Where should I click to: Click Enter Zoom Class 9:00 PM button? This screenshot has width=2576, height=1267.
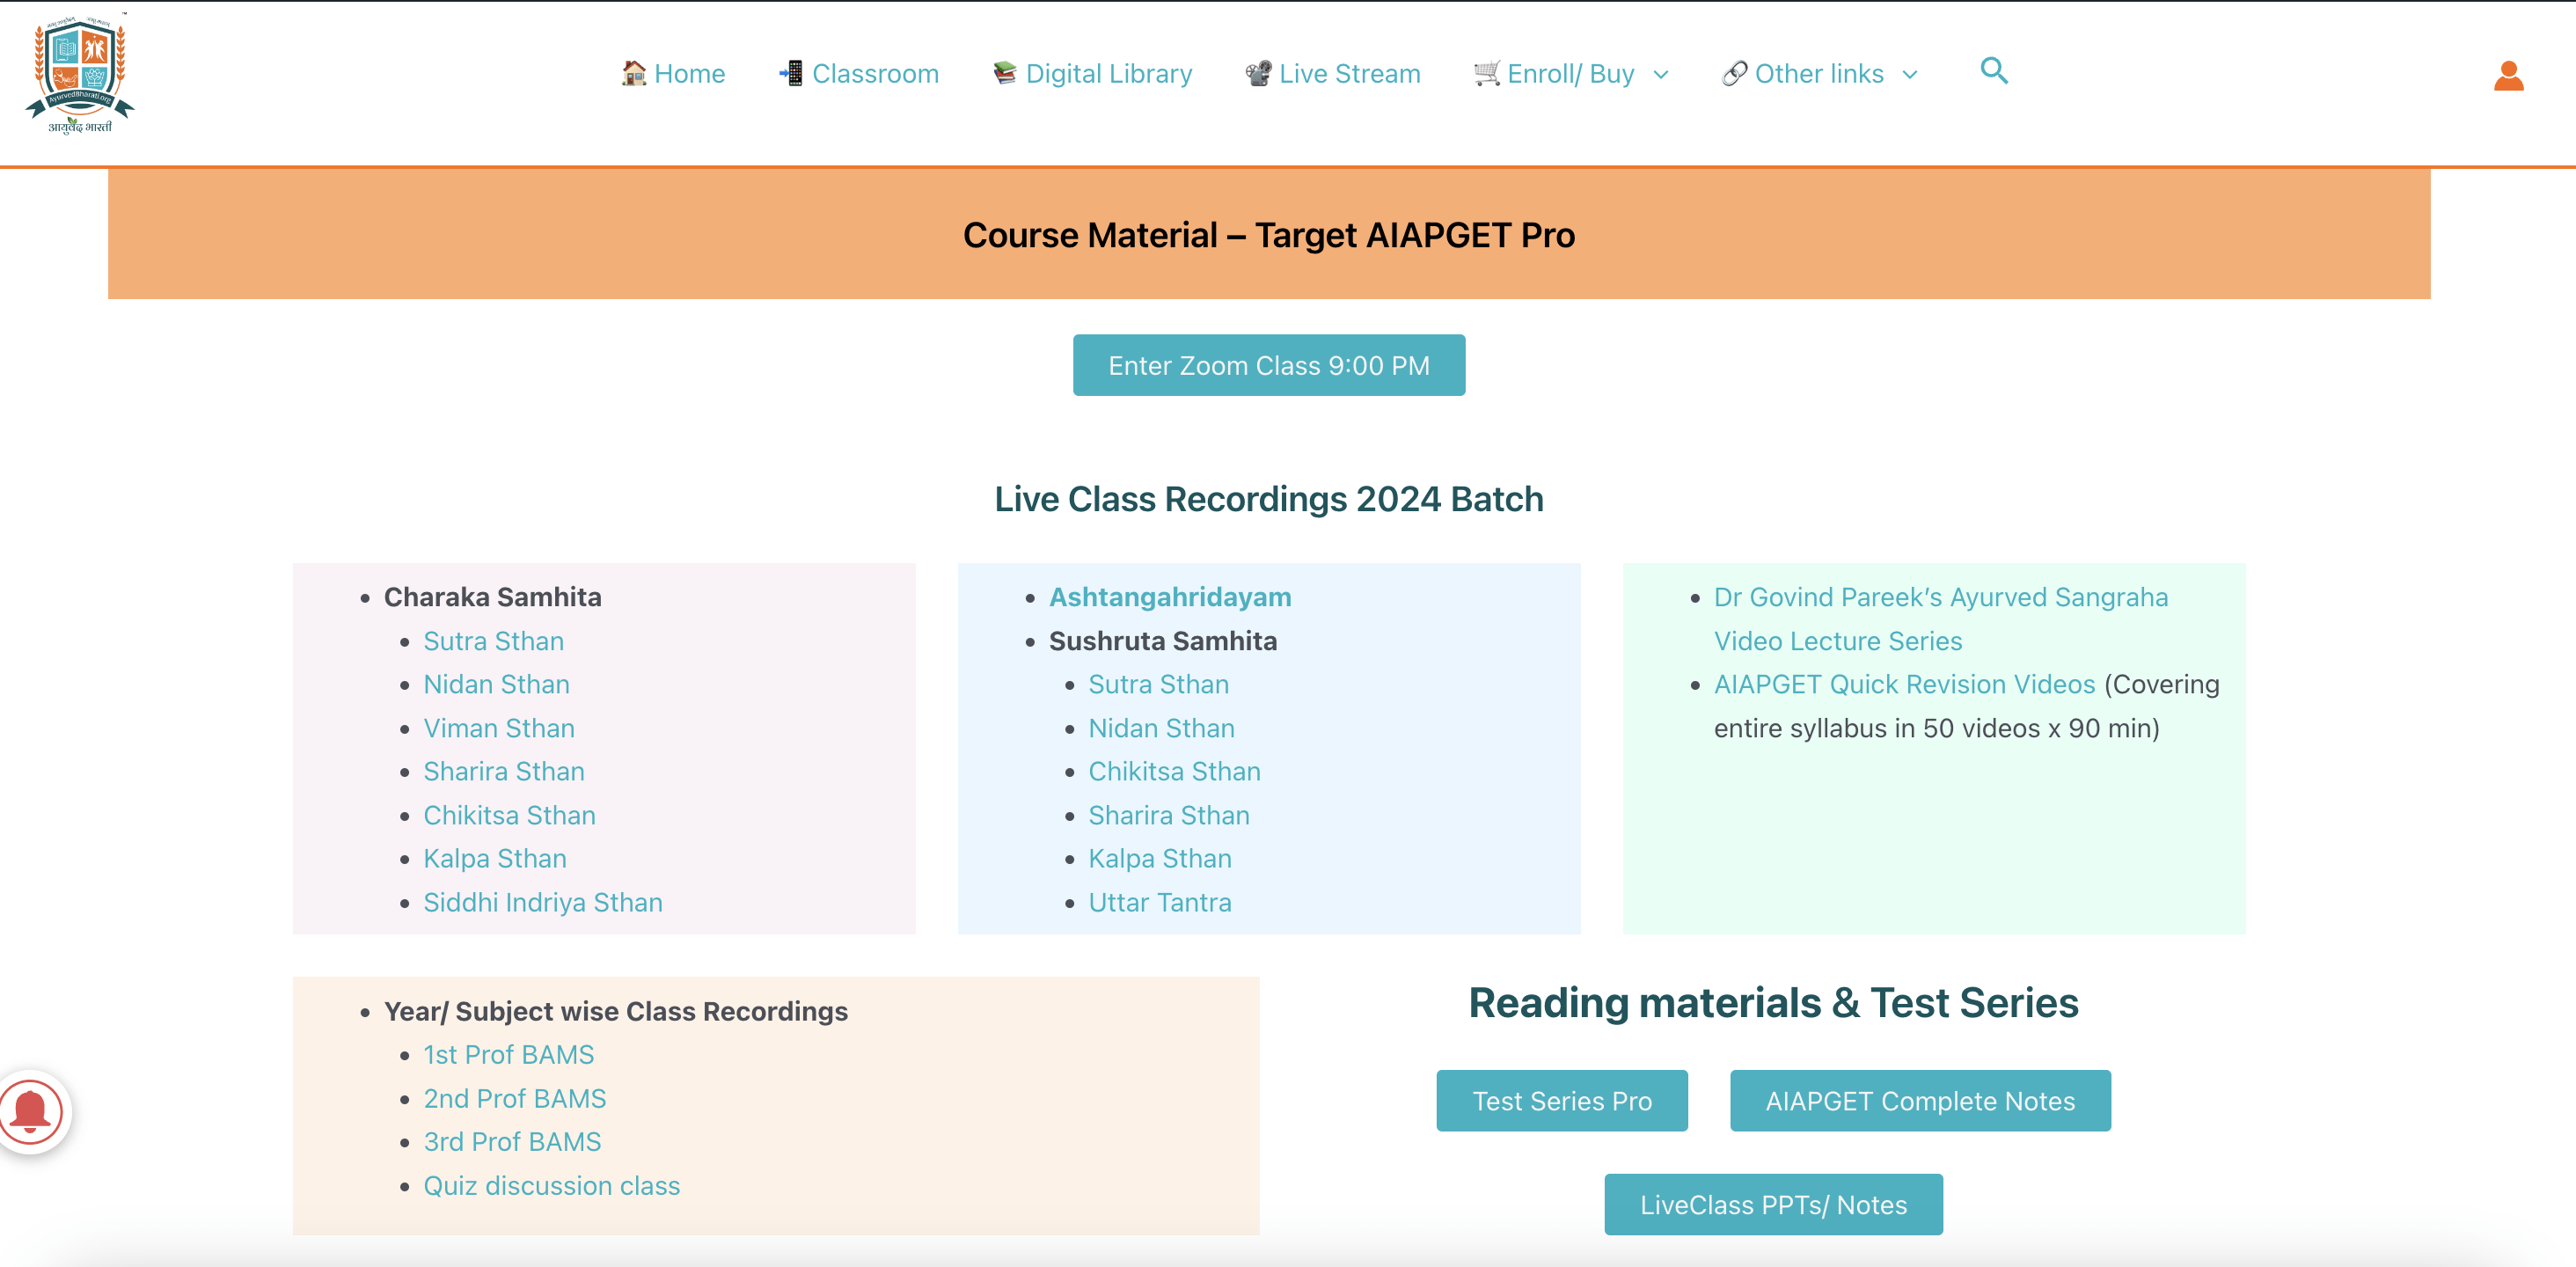point(1268,365)
